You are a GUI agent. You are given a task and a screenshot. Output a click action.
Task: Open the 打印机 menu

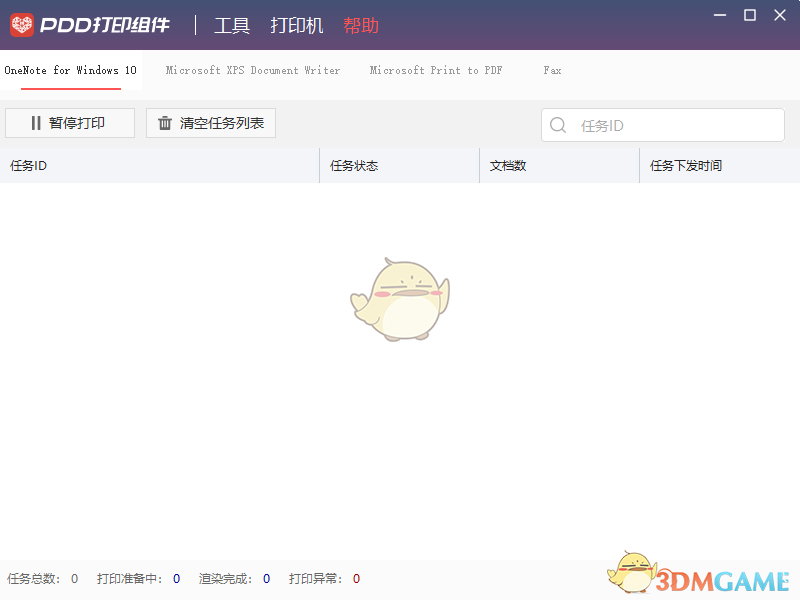point(297,26)
